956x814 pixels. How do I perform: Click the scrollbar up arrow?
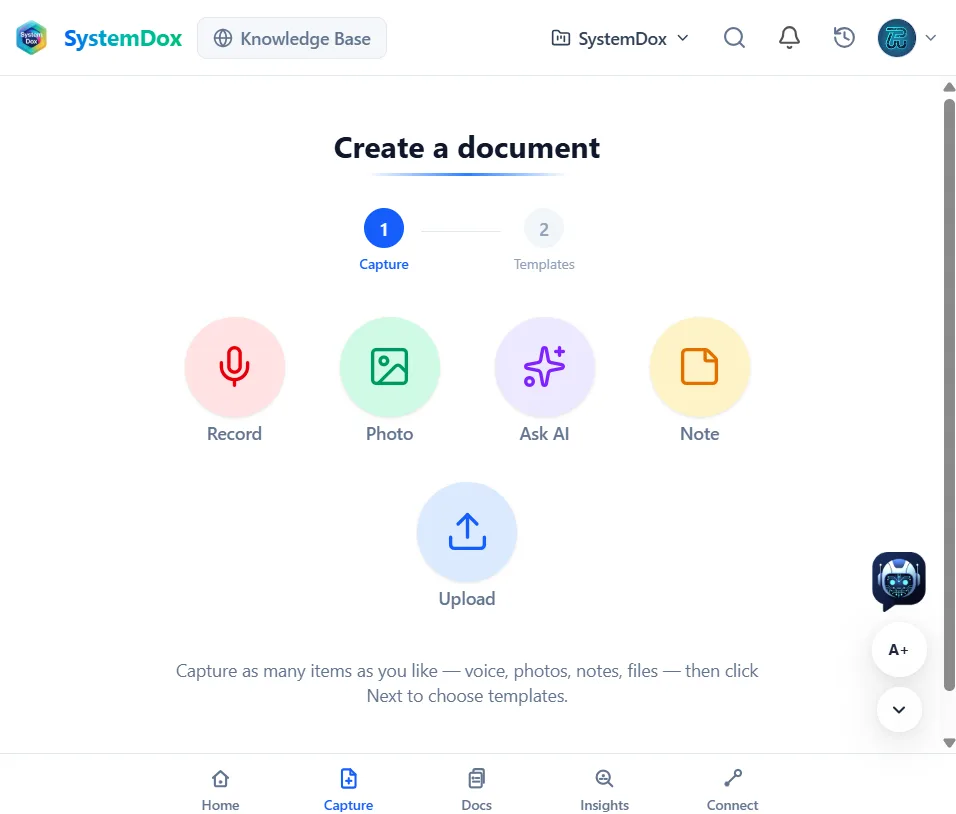949,87
